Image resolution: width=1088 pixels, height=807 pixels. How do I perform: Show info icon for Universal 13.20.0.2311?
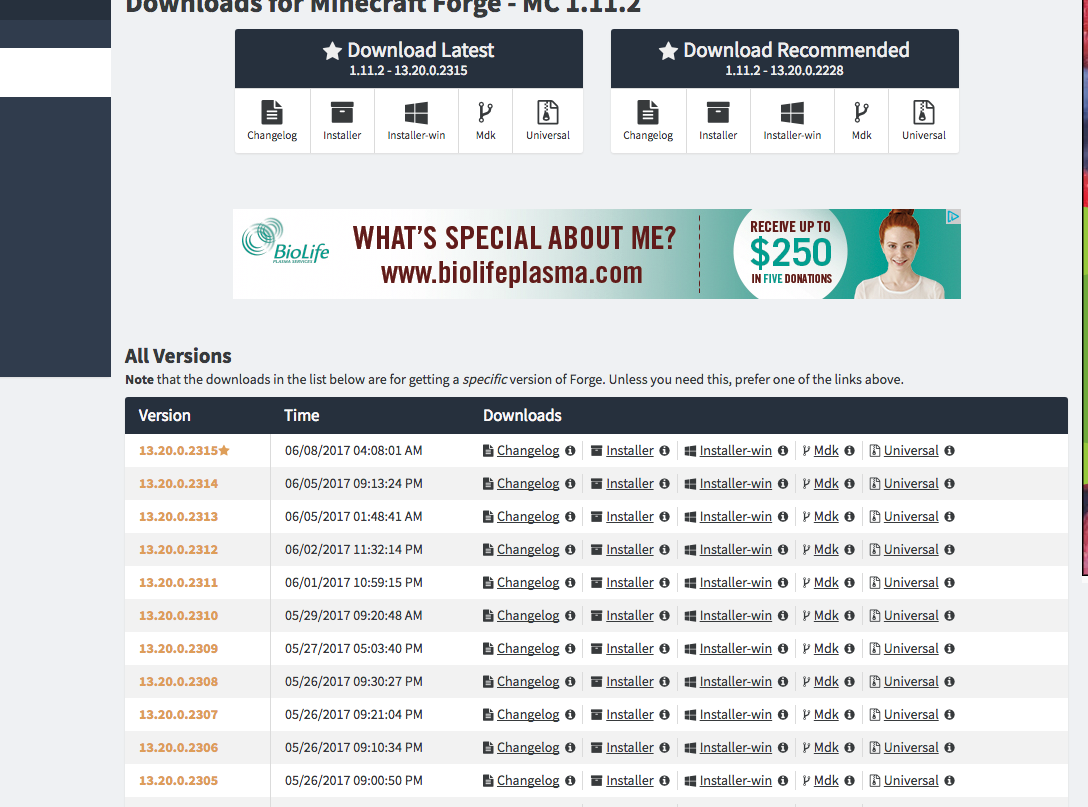949,582
